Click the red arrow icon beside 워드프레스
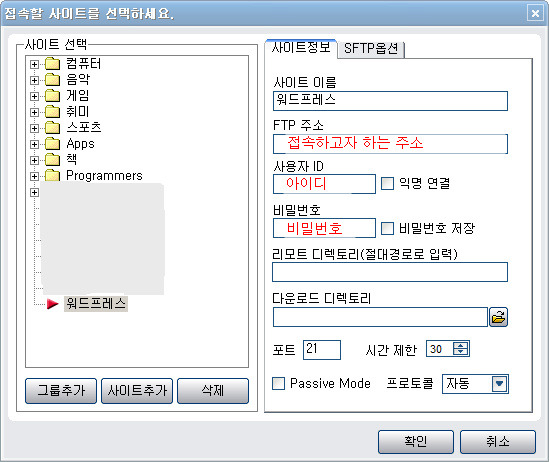The width and height of the screenshot is (549, 462). (x=53, y=304)
